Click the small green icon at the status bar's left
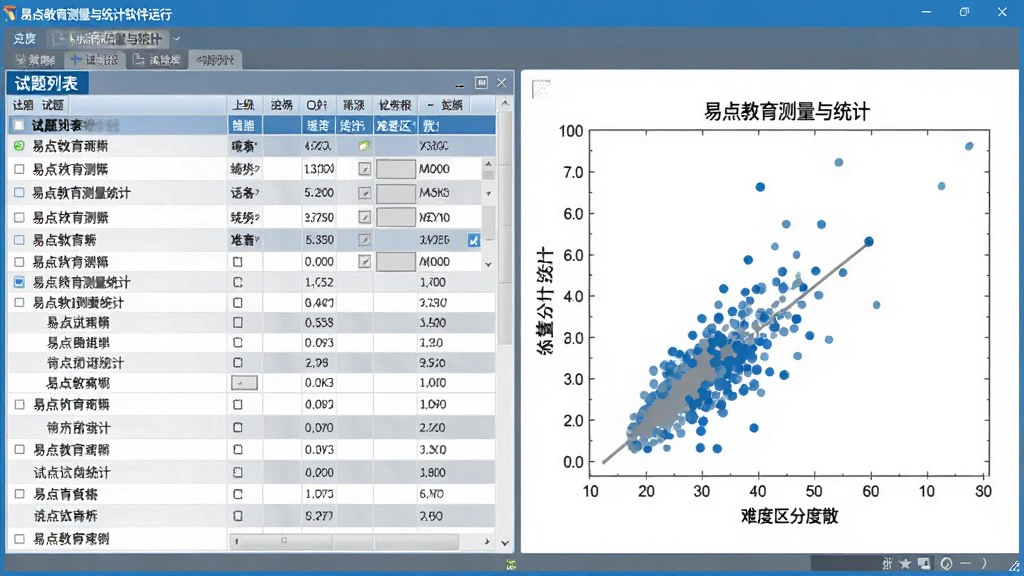Screen dimensions: 1024x576 point(511,564)
